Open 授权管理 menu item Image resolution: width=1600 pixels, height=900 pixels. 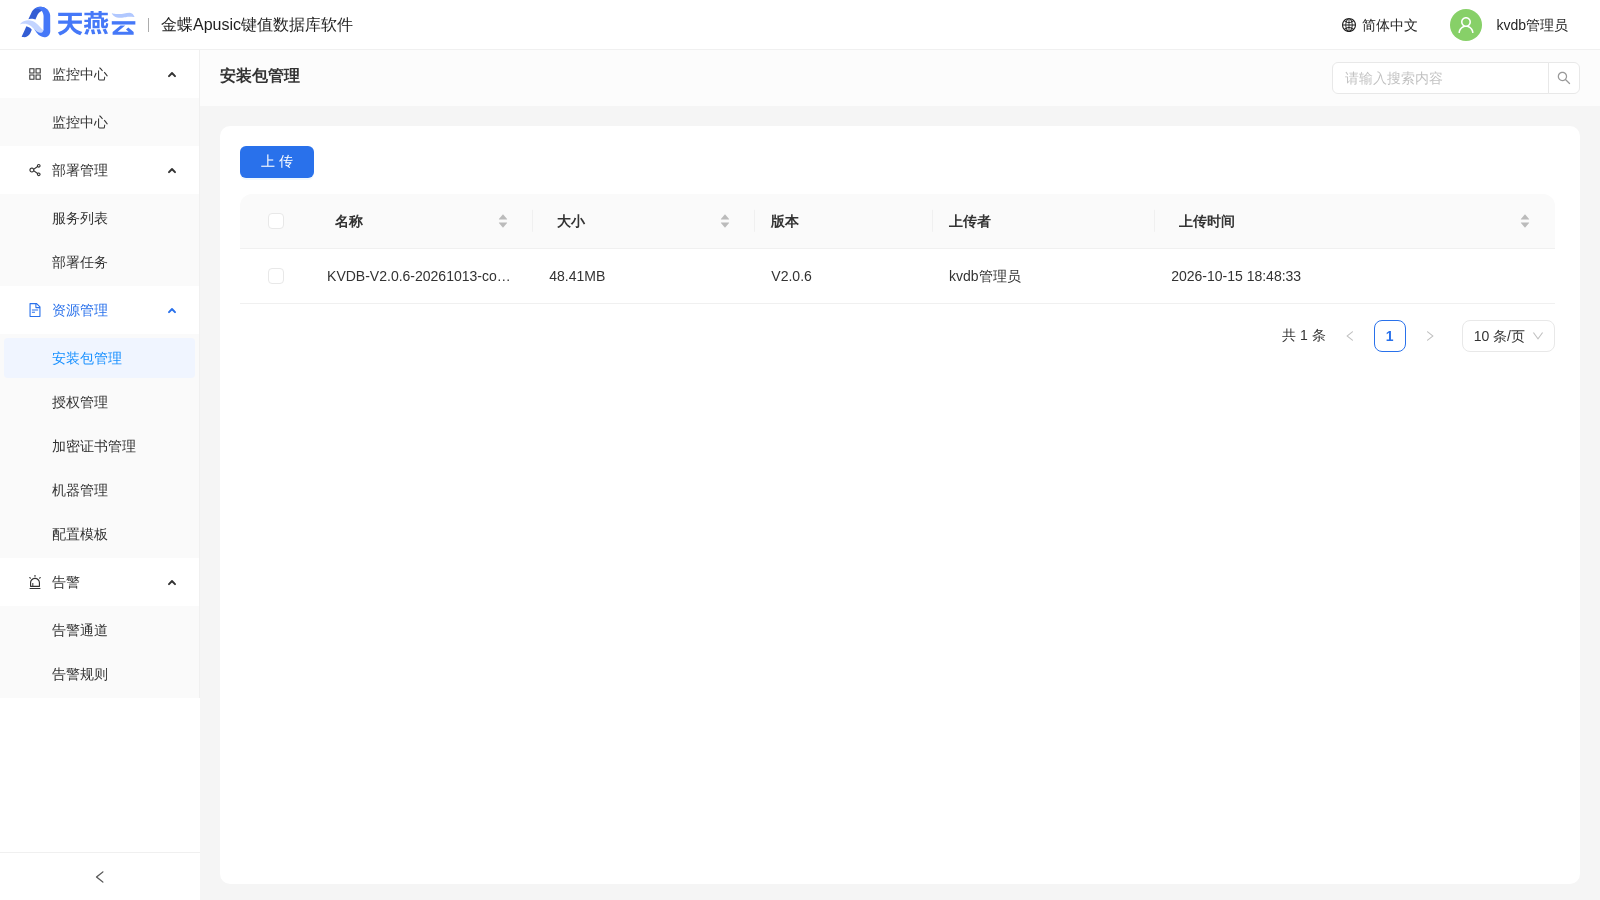[x=100, y=402]
